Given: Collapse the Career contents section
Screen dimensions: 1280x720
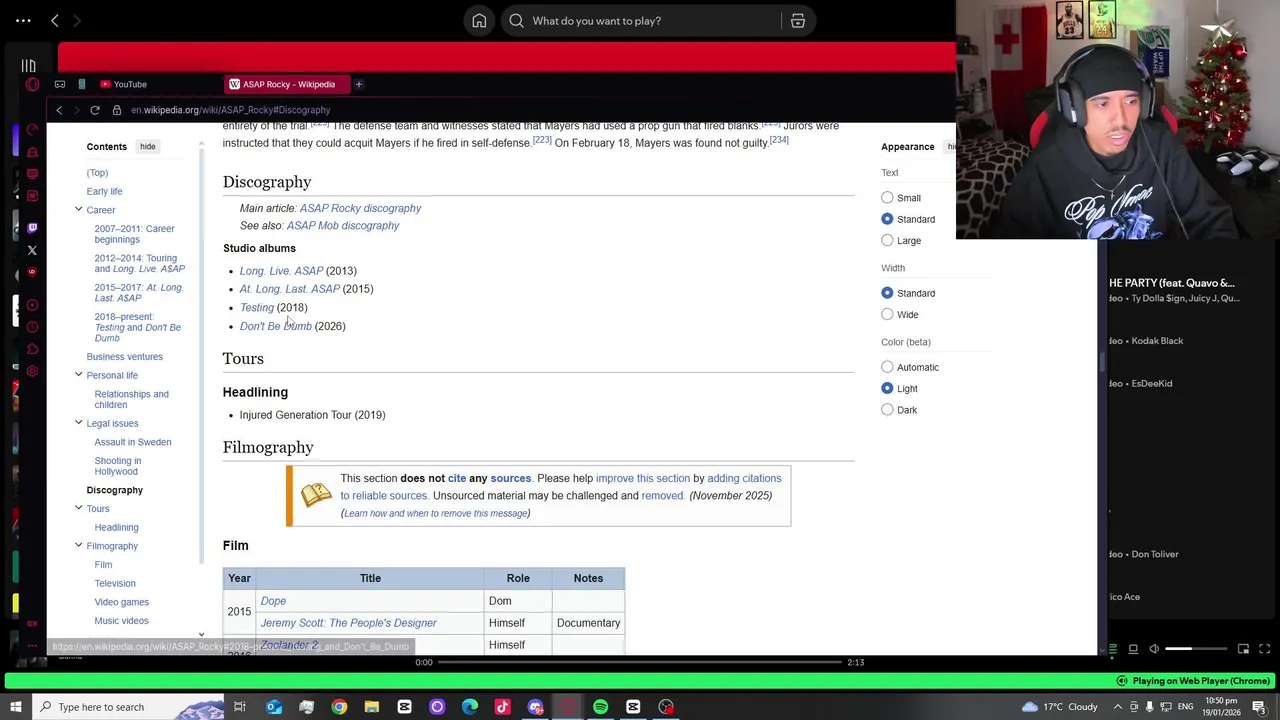Looking at the screenshot, I should (78, 209).
